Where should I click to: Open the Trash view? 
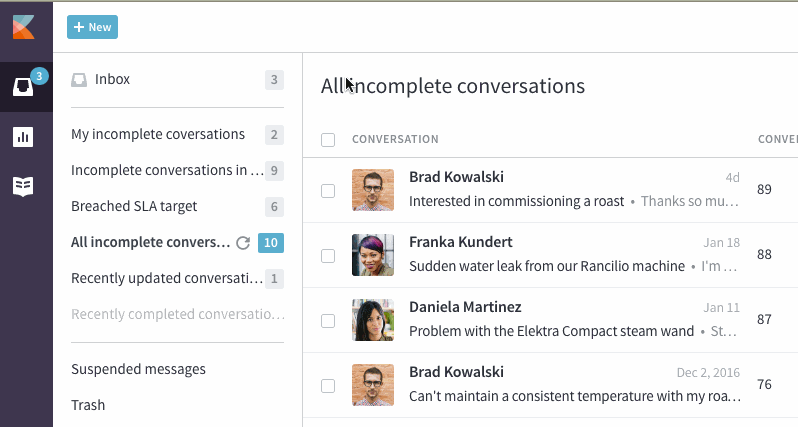[88, 405]
